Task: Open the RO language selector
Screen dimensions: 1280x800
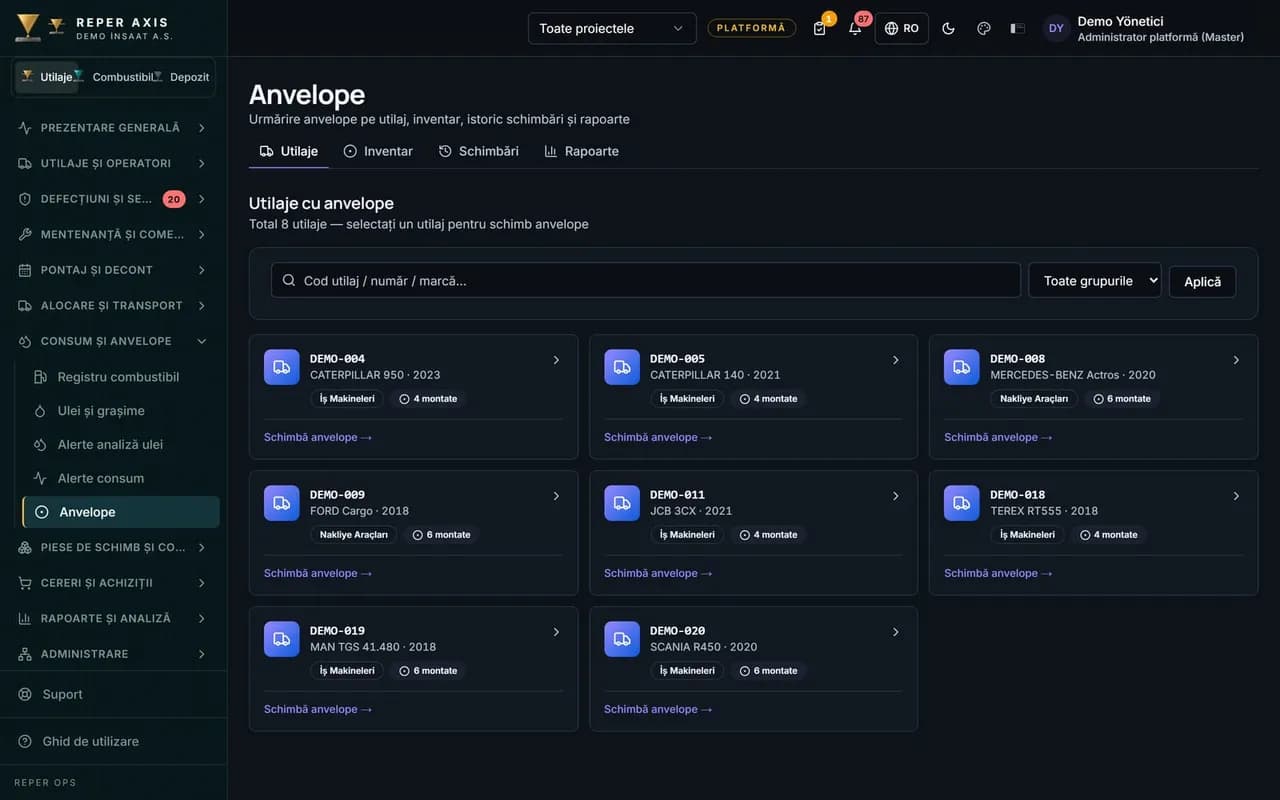Action: [902, 28]
